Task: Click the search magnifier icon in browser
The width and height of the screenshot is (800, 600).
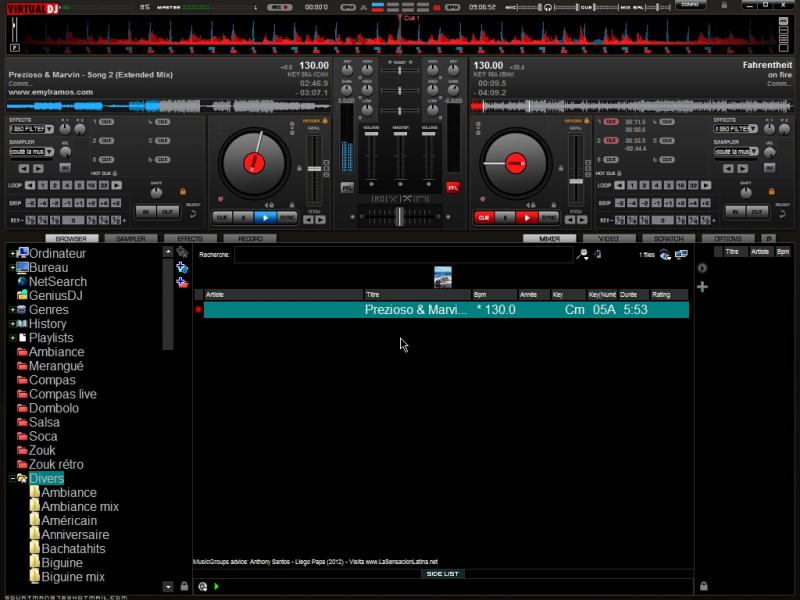Action: point(583,255)
